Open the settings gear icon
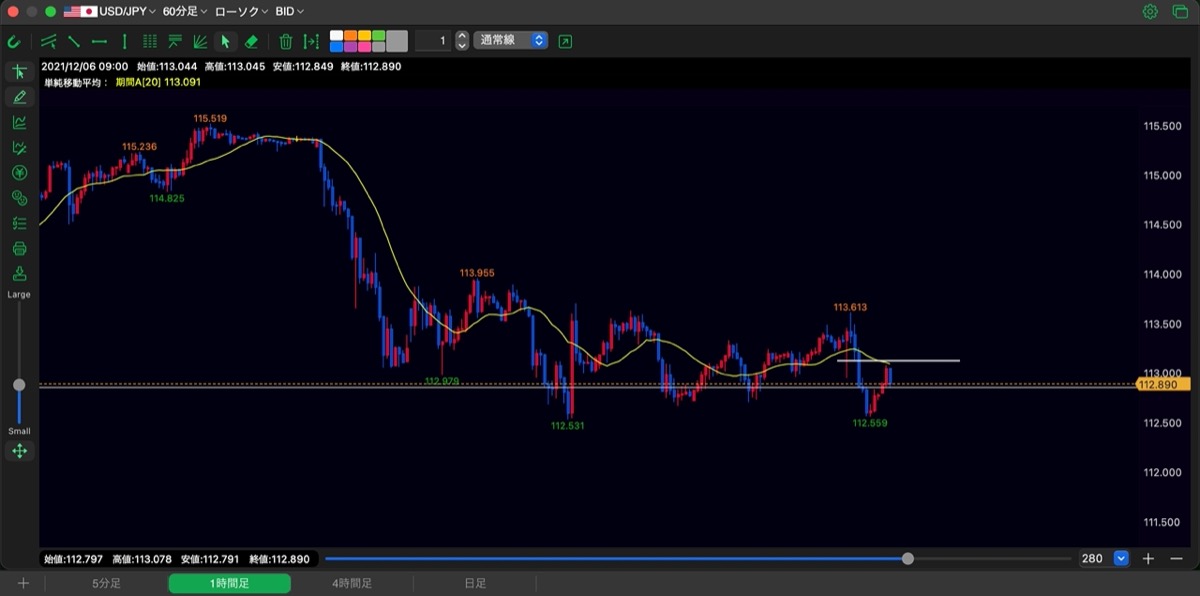Image resolution: width=1200 pixels, height=596 pixels. 1150,12
